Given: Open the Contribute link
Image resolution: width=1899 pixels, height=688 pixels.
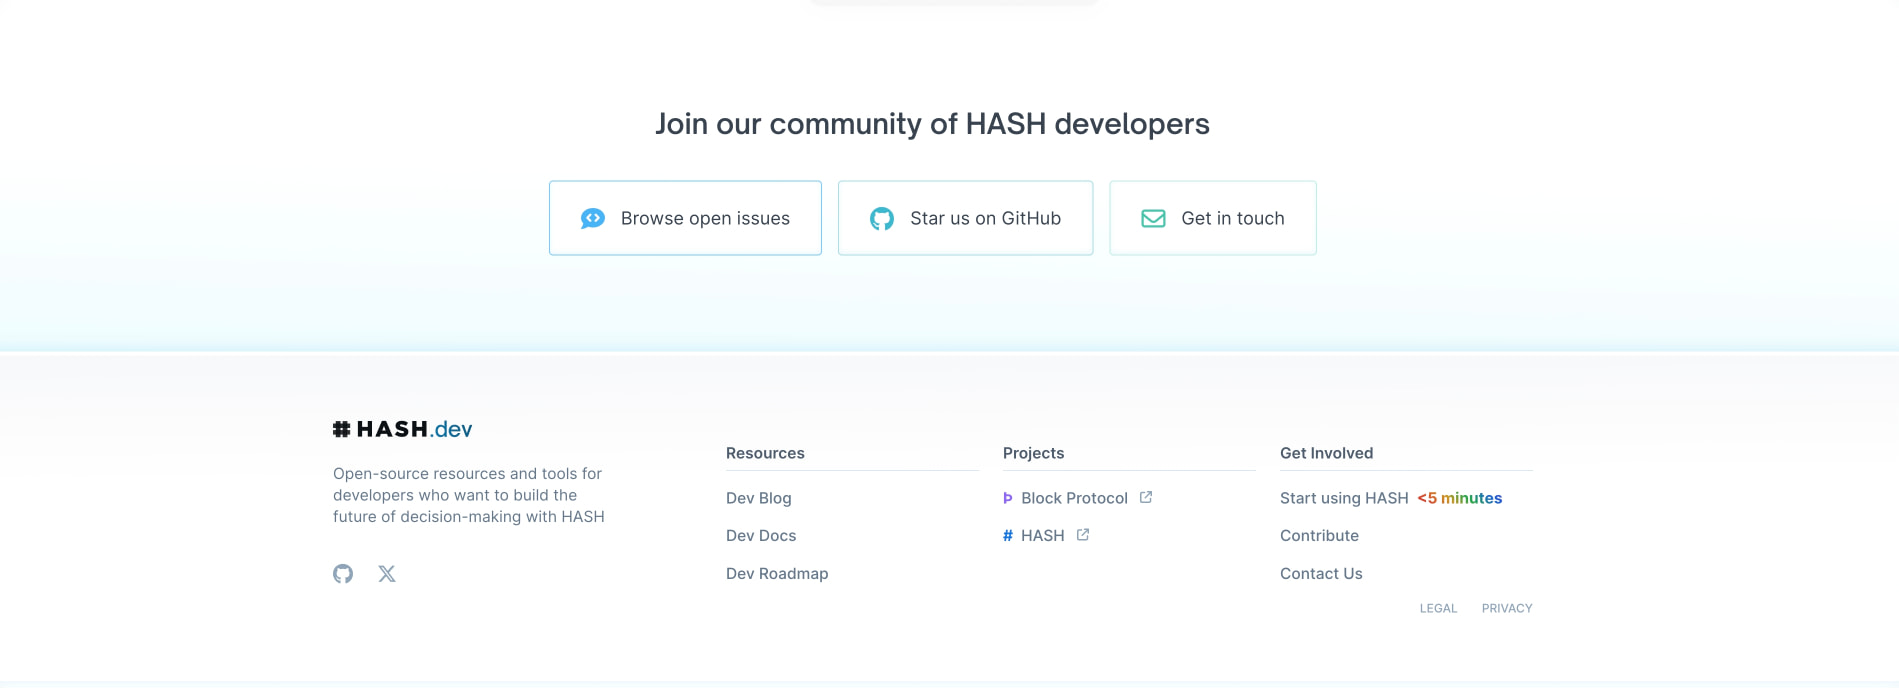Looking at the screenshot, I should 1319,536.
